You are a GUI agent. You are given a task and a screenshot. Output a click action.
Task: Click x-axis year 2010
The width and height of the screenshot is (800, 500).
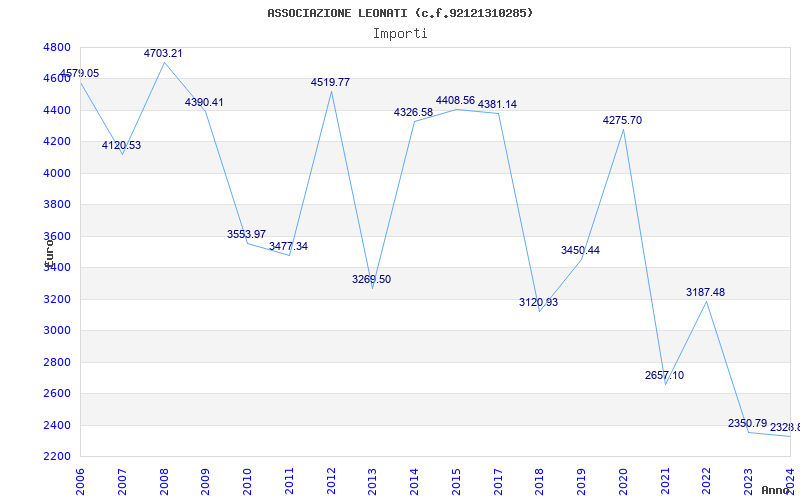[x=247, y=482]
